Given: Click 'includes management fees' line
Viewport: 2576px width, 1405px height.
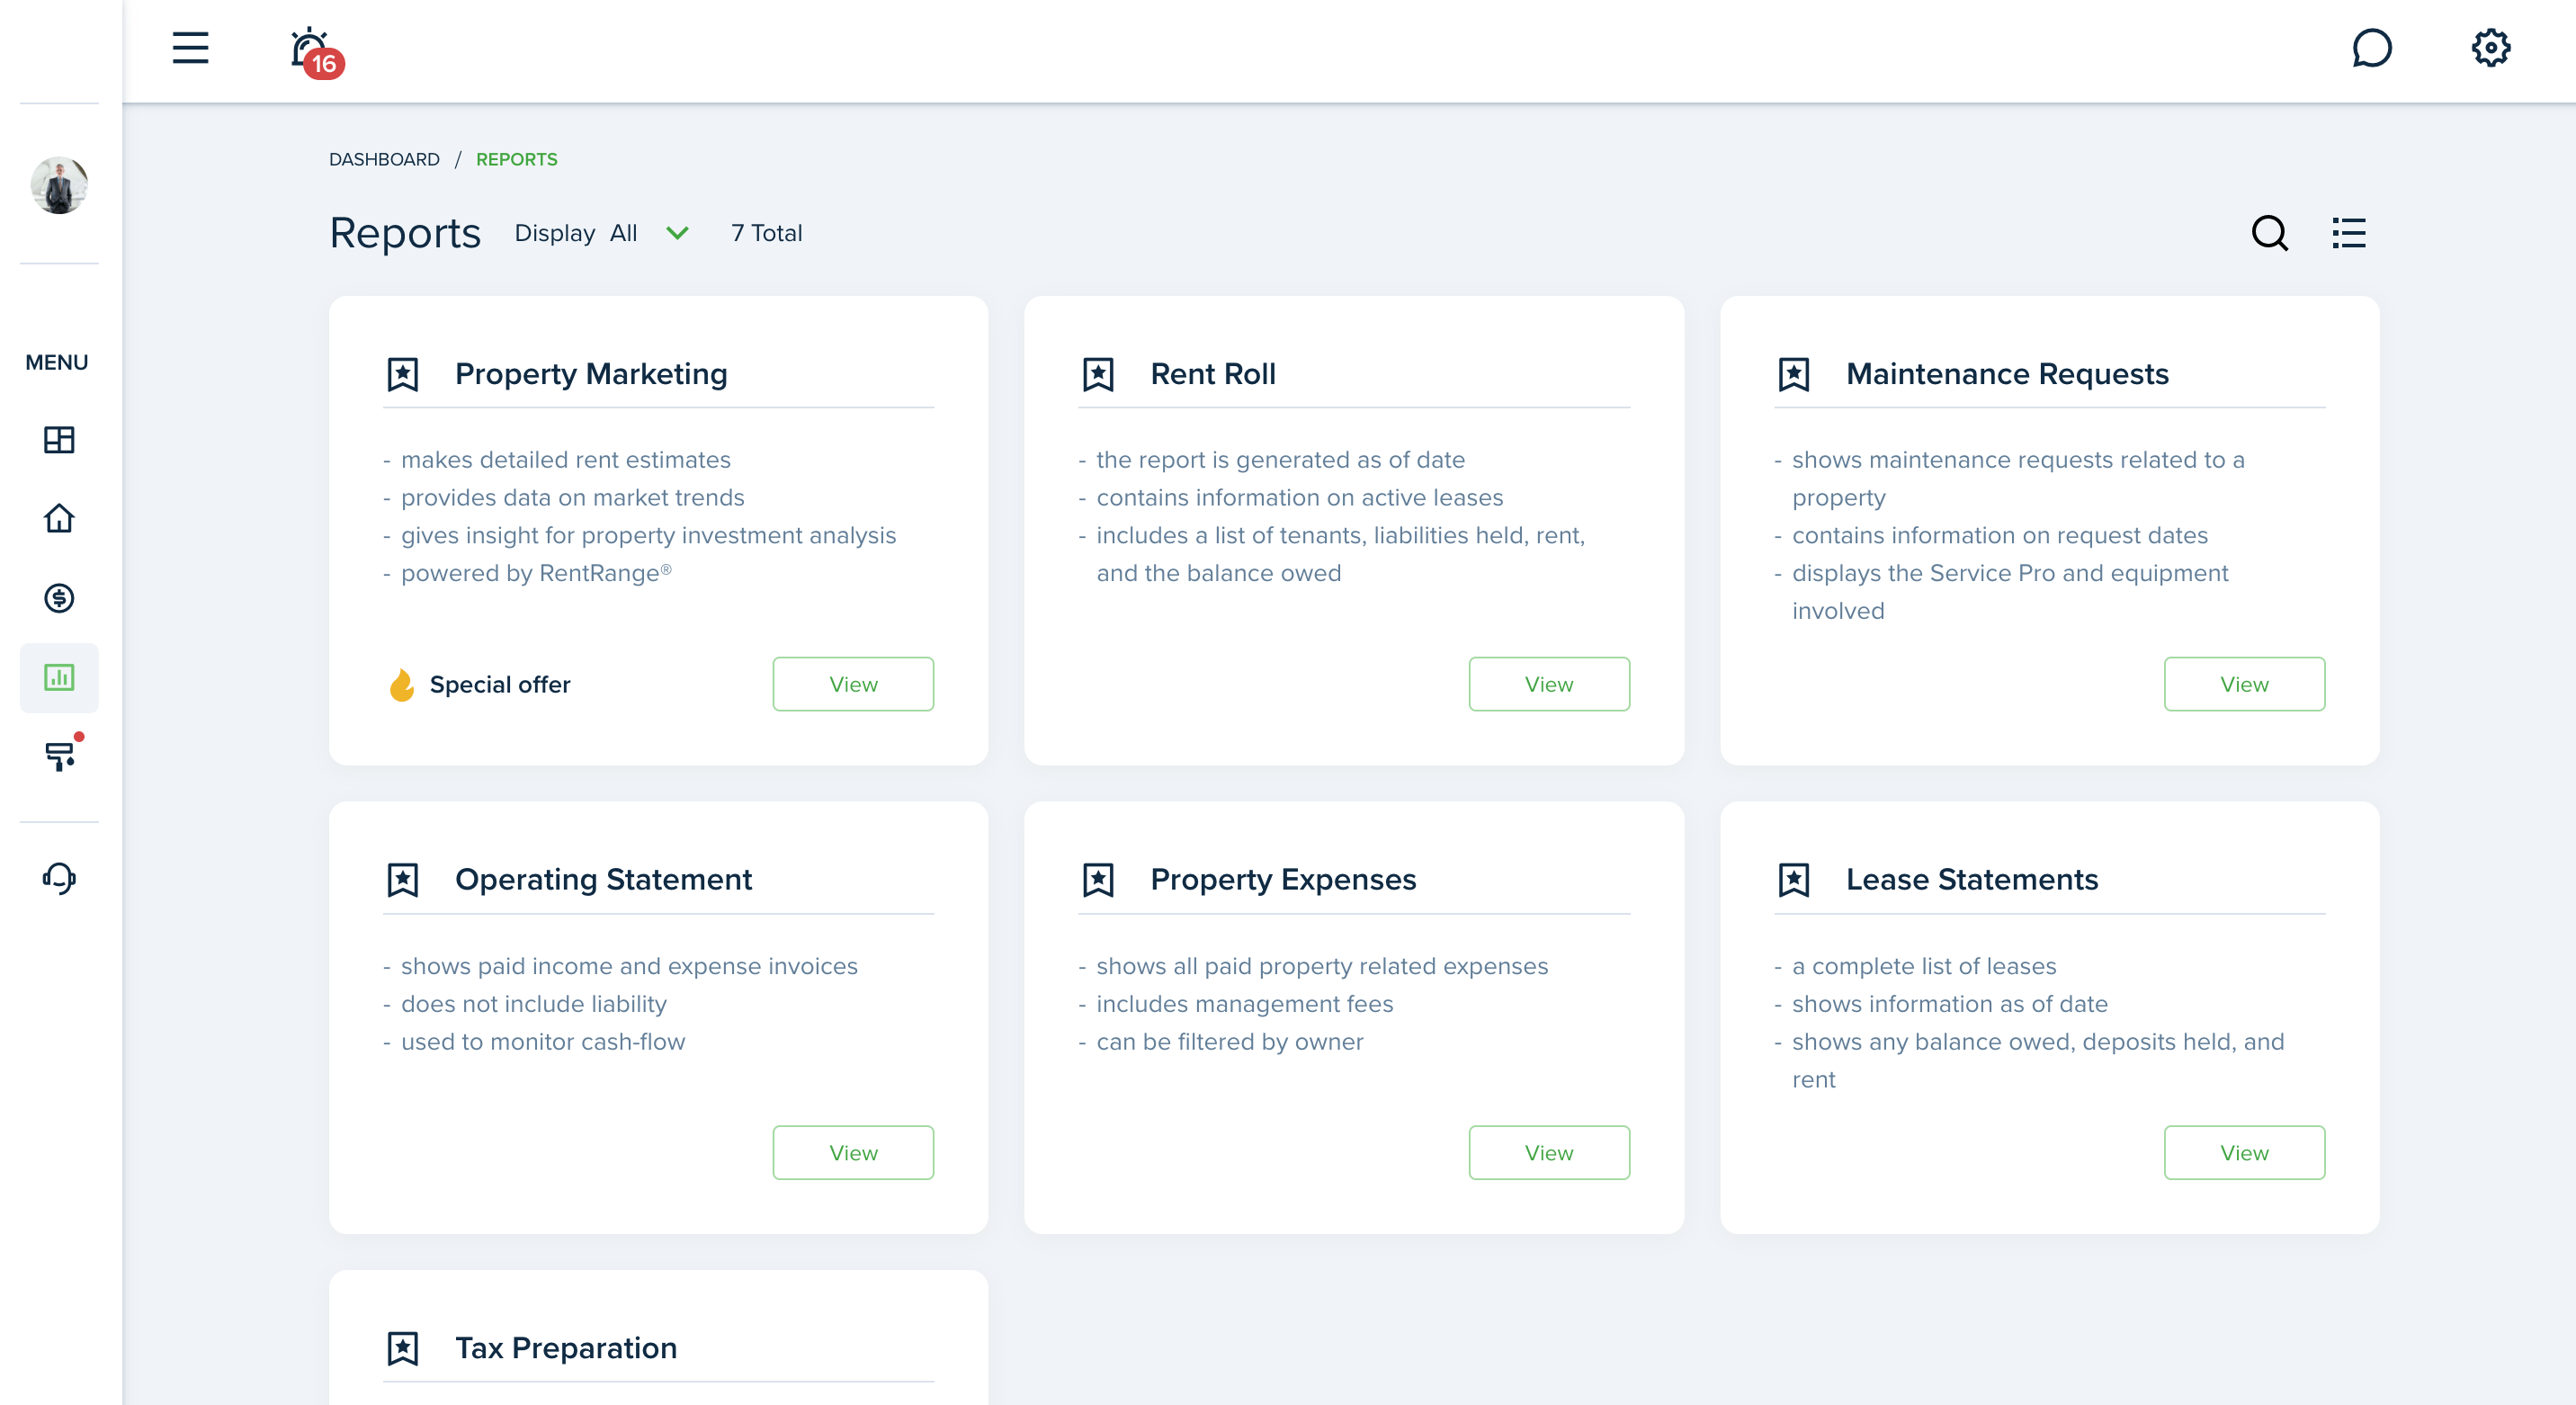Looking at the screenshot, I should coord(1245,1004).
